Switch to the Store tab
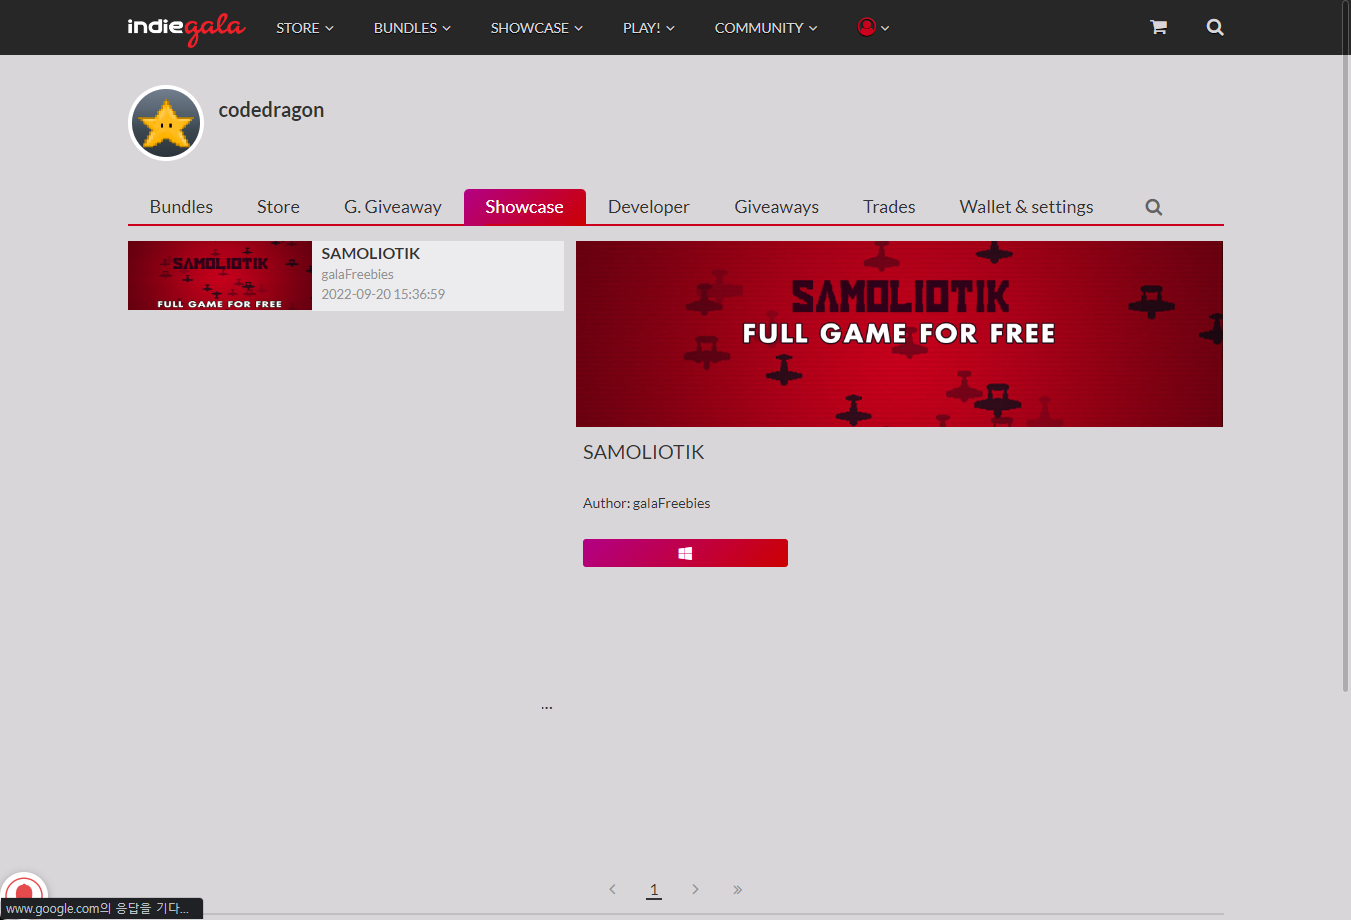This screenshot has height=920, width=1351. [x=278, y=207]
